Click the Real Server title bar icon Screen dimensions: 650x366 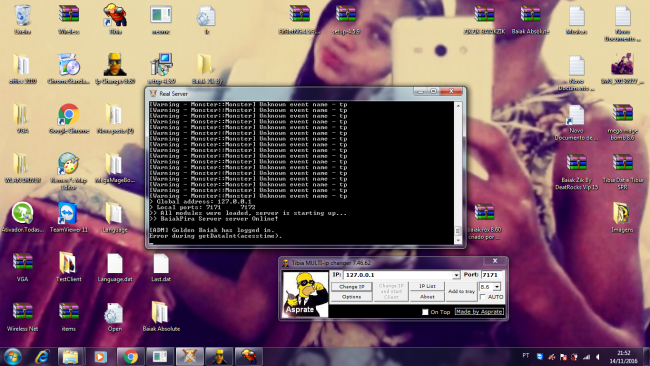coord(153,94)
